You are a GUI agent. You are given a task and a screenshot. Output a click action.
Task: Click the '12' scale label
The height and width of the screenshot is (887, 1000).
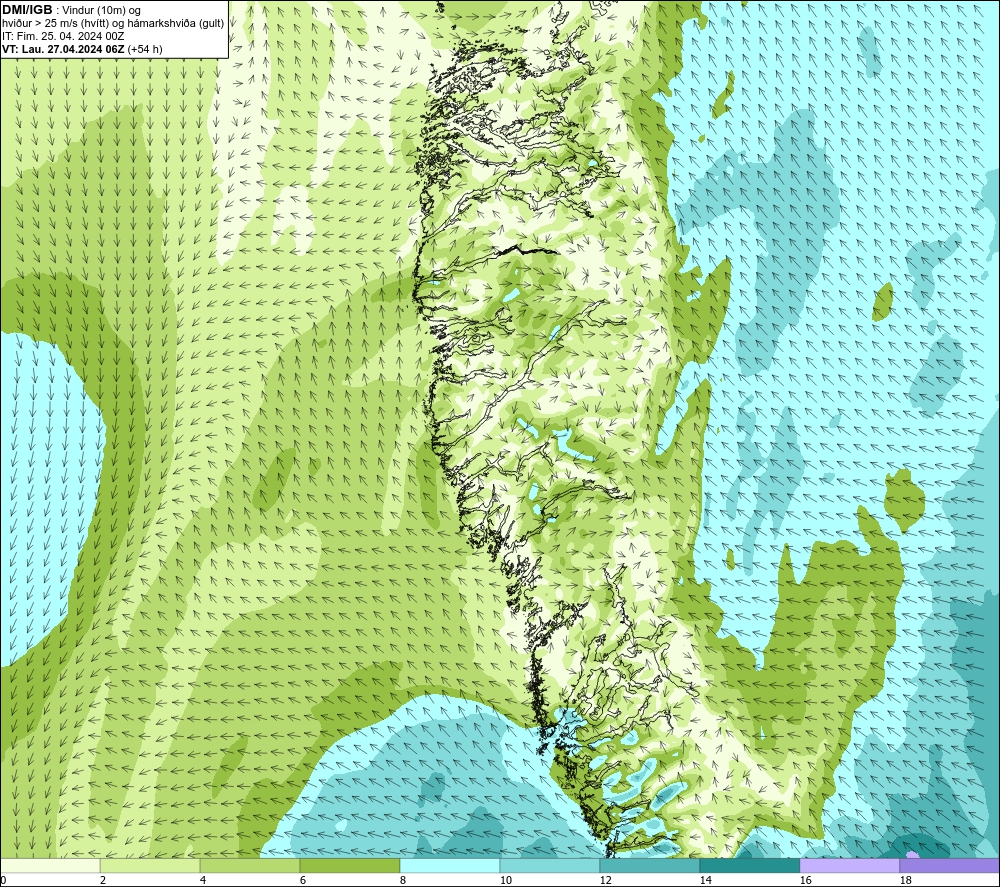(605, 881)
